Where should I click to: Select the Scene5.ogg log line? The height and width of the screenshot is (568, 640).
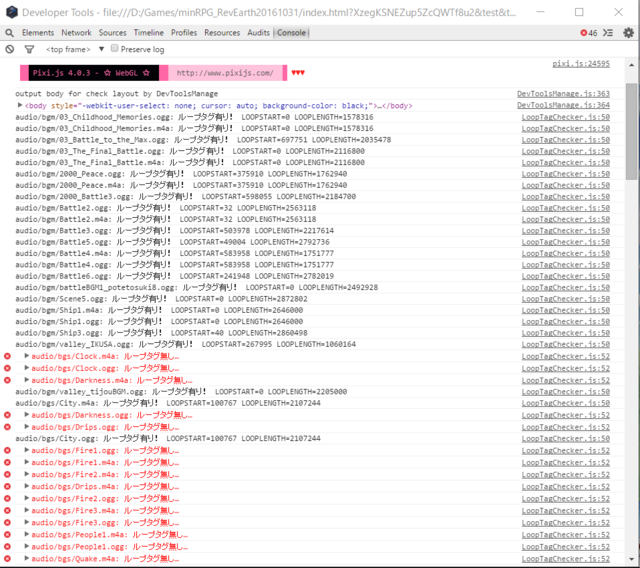(162, 299)
